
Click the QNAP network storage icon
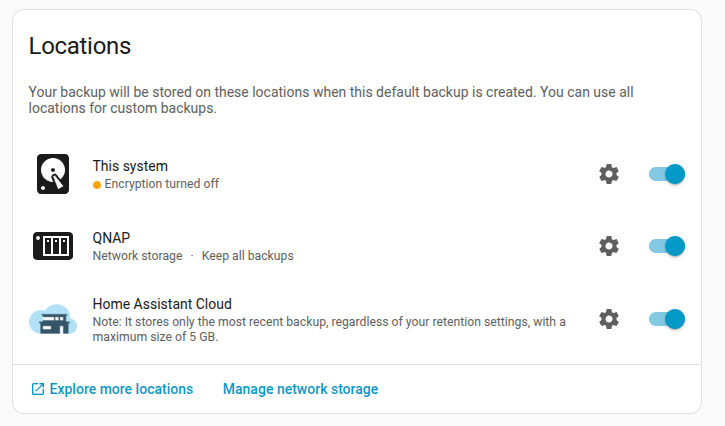point(53,246)
